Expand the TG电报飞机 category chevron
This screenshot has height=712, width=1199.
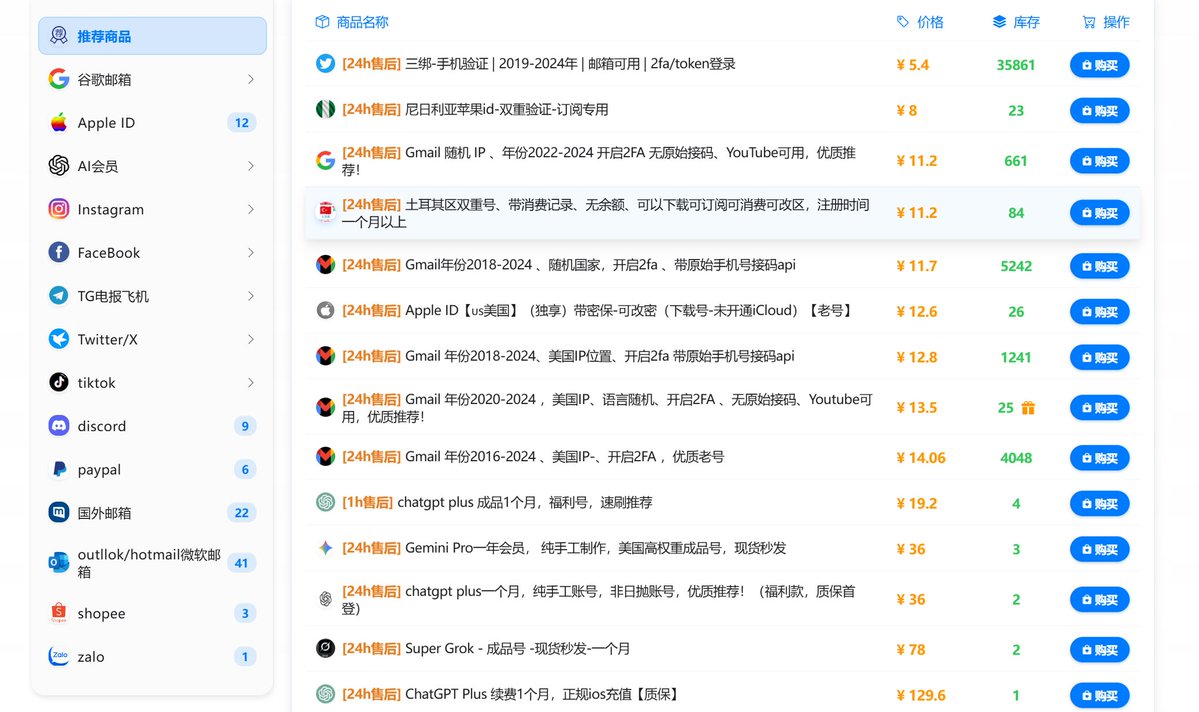click(251, 295)
